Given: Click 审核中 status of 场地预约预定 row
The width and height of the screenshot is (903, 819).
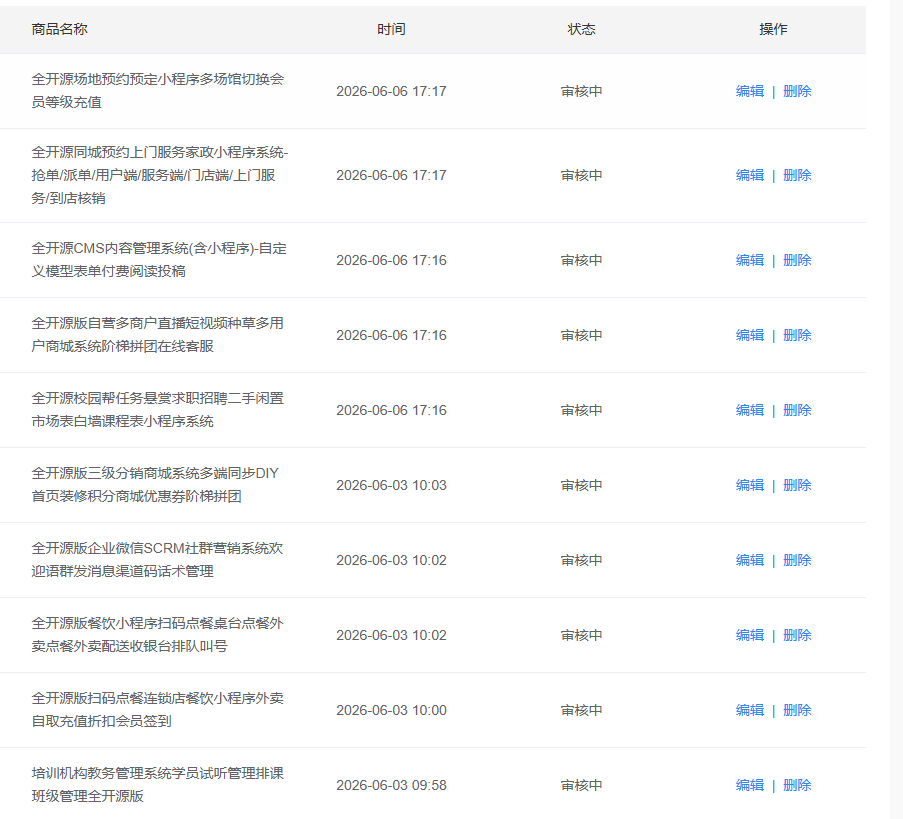Looking at the screenshot, I should tap(582, 91).
